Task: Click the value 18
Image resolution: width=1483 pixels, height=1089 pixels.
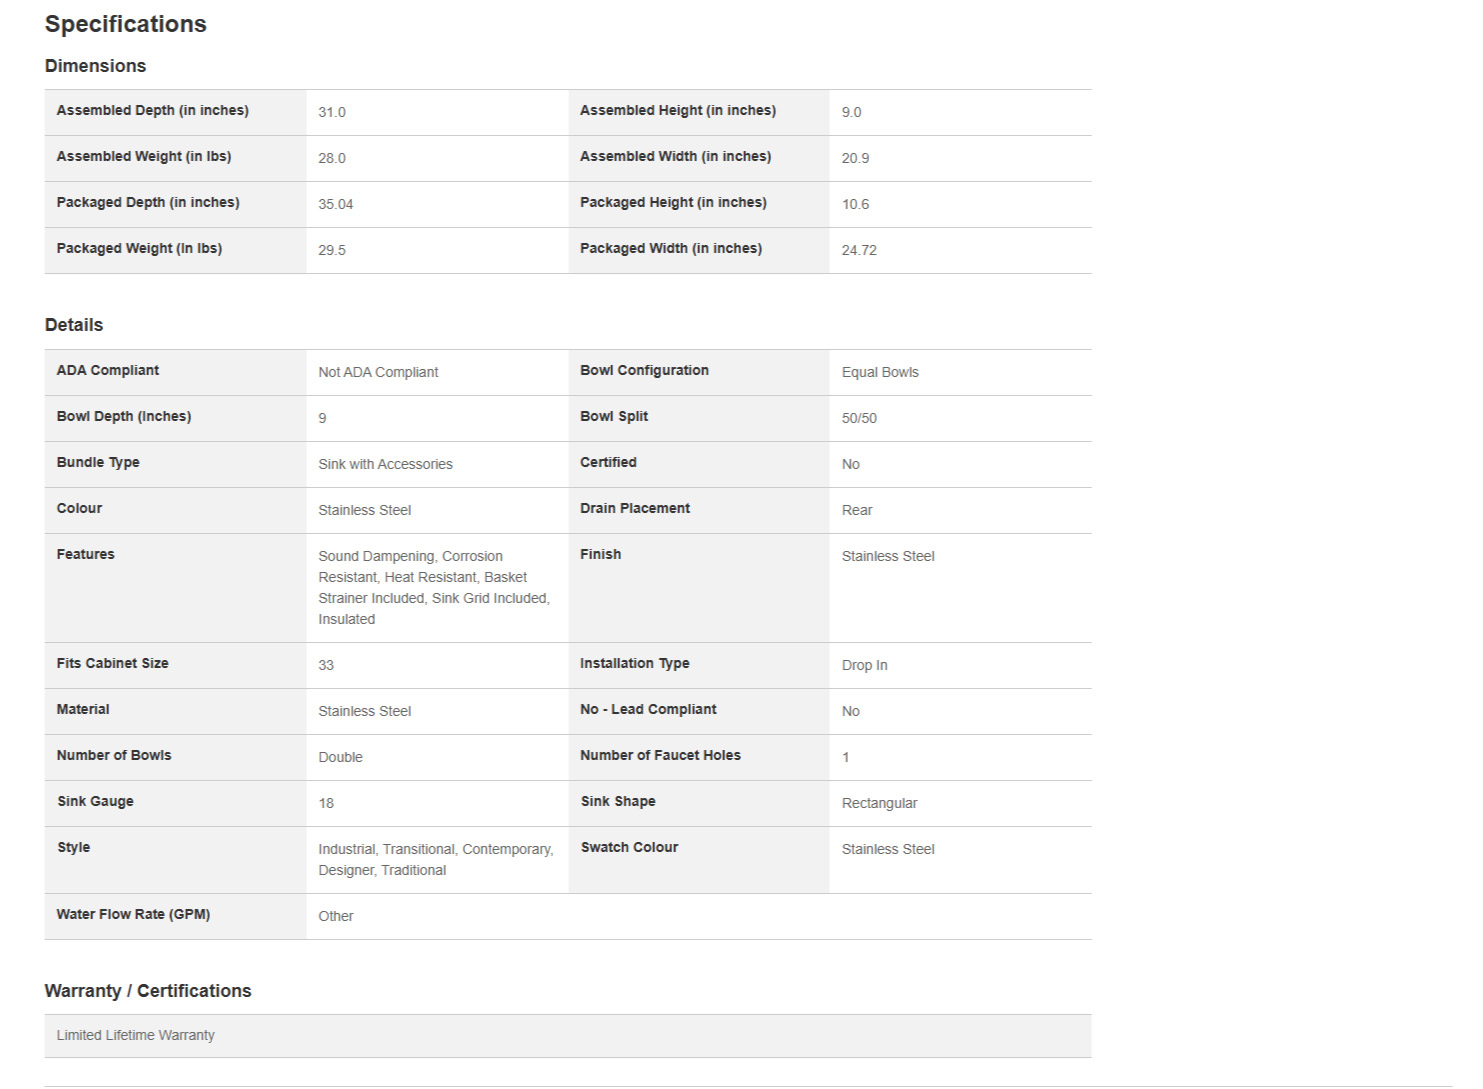Action: tap(326, 803)
